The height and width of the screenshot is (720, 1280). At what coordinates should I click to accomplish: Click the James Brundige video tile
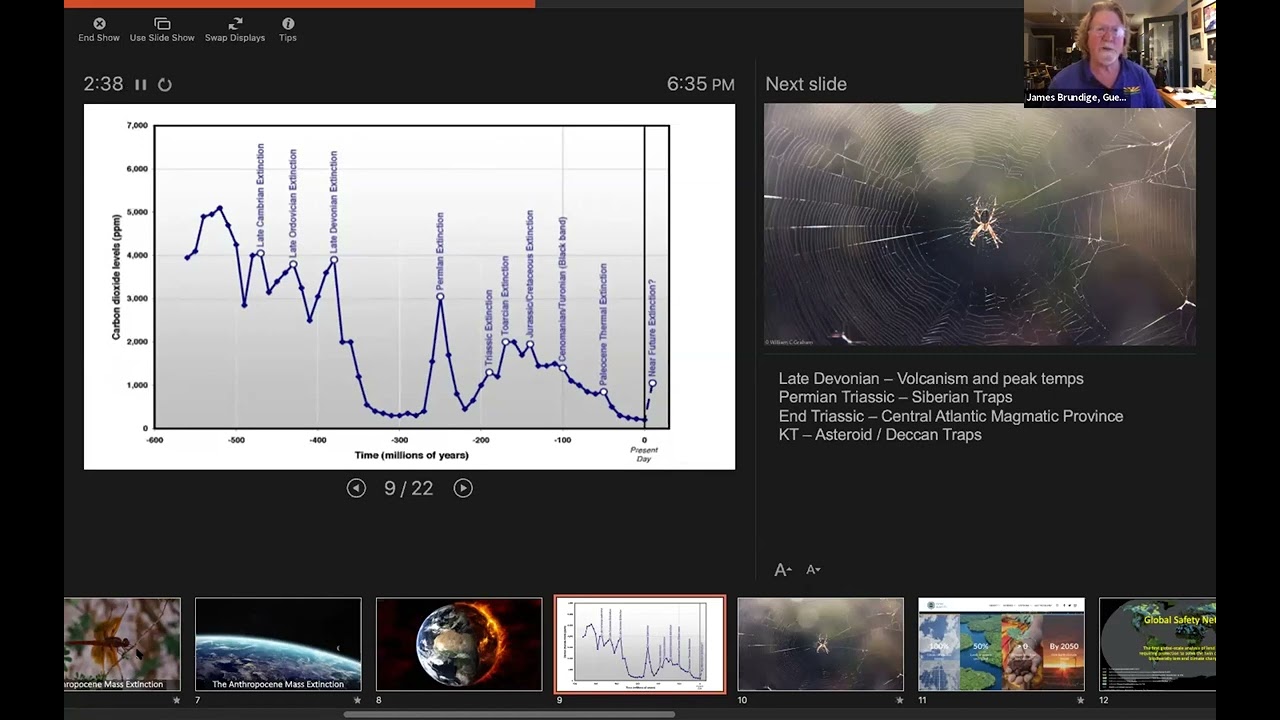(x=1120, y=54)
